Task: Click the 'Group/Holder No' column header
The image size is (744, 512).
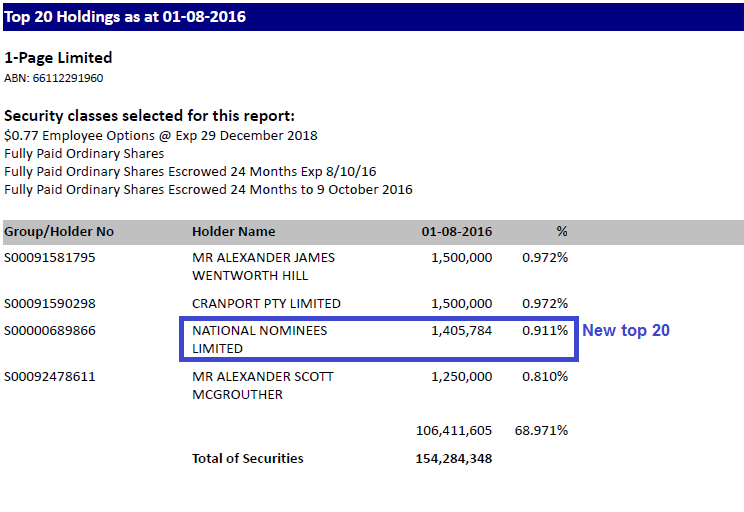Action: 59,232
